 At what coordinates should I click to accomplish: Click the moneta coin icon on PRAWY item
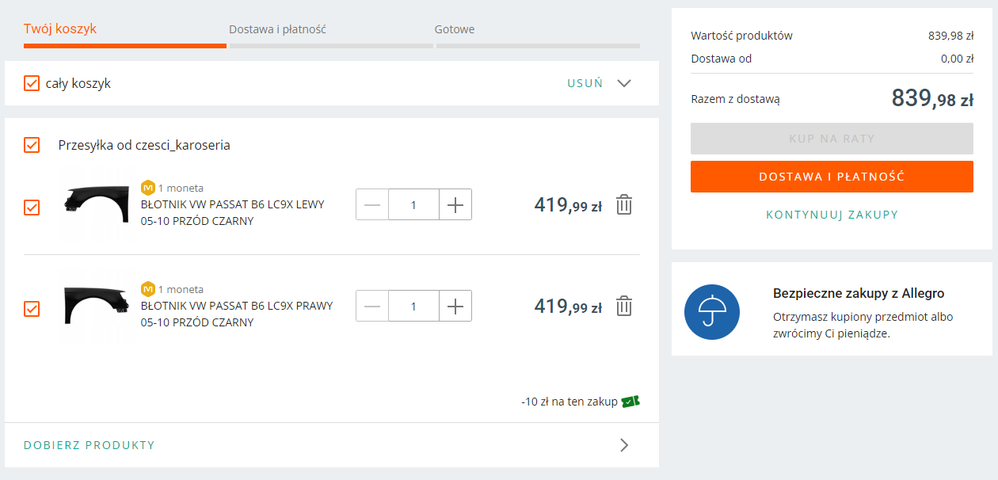[148, 289]
